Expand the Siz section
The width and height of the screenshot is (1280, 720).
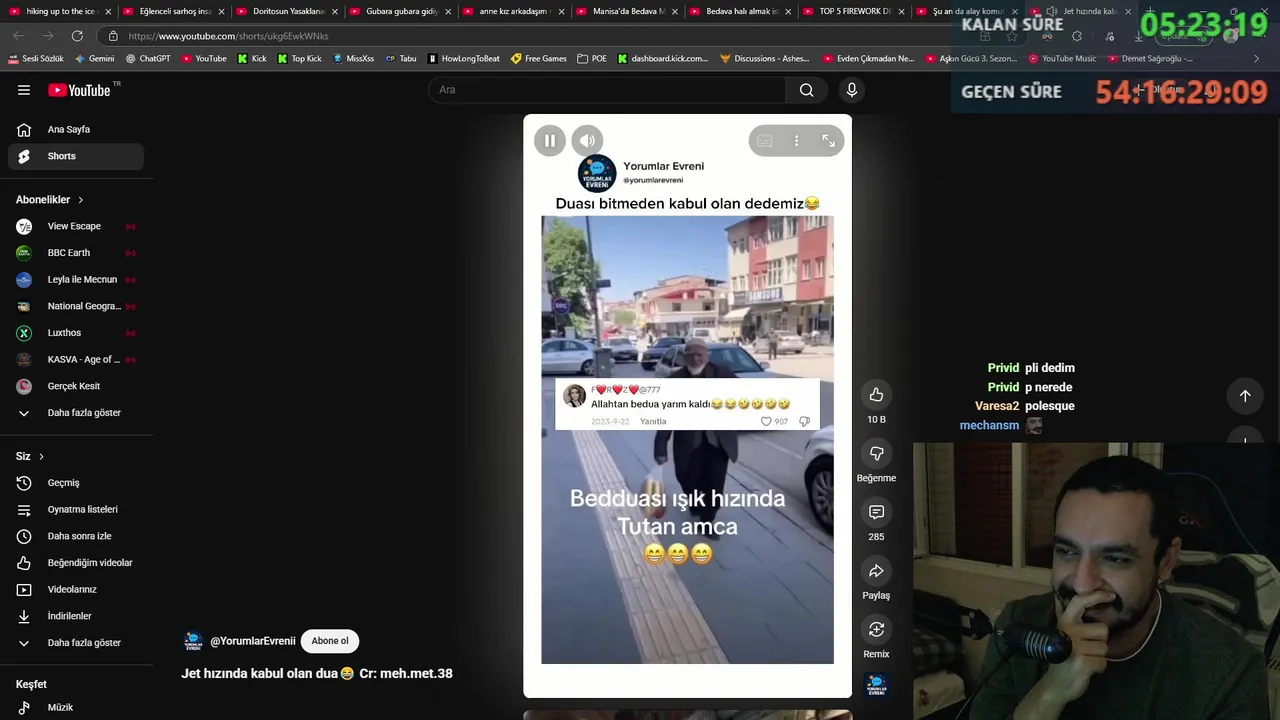[30, 456]
